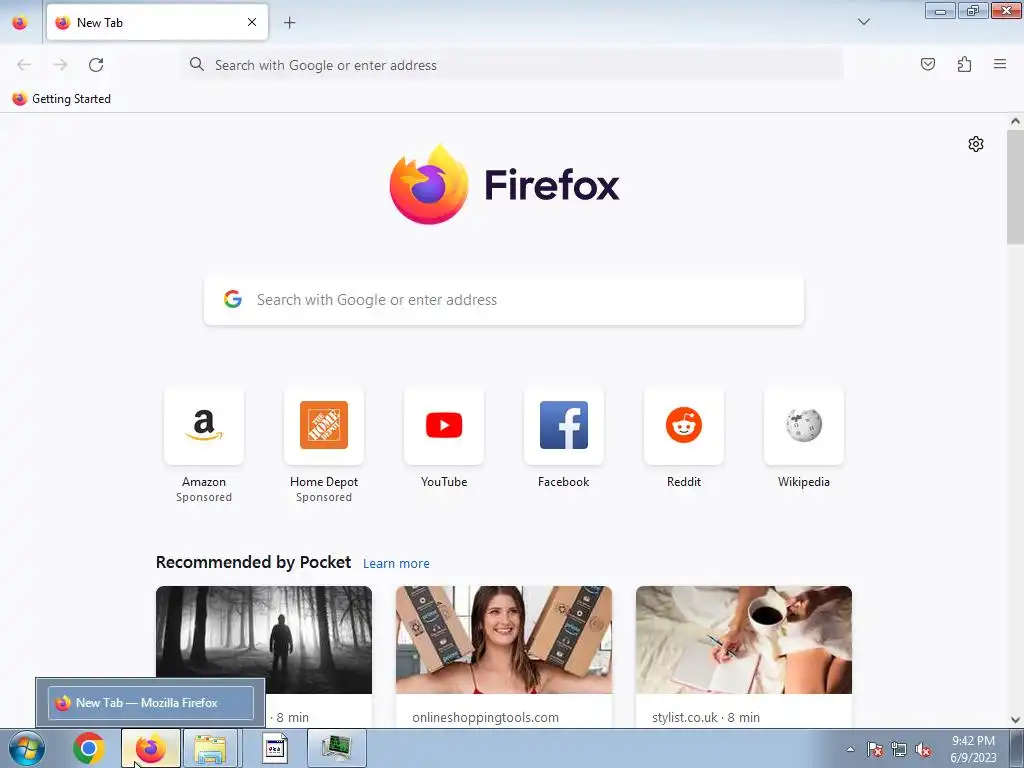Open a new tab with plus button
The width and height of the screenshot is (1024, 768).
tap(289, 23)
